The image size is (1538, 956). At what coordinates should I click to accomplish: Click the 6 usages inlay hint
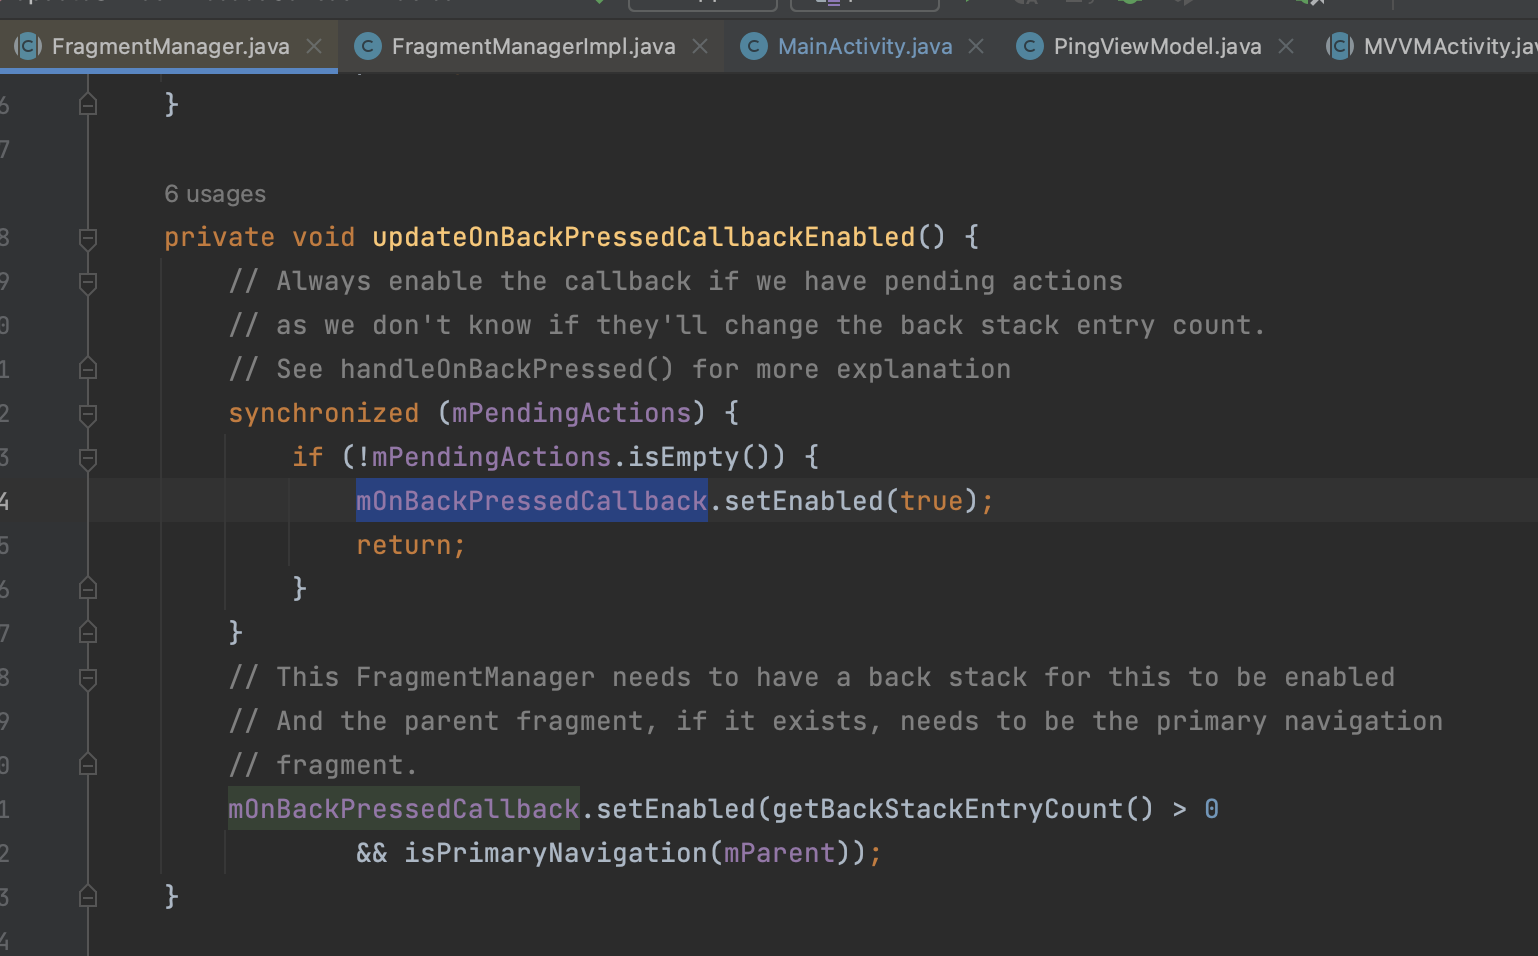click(215, 193)
